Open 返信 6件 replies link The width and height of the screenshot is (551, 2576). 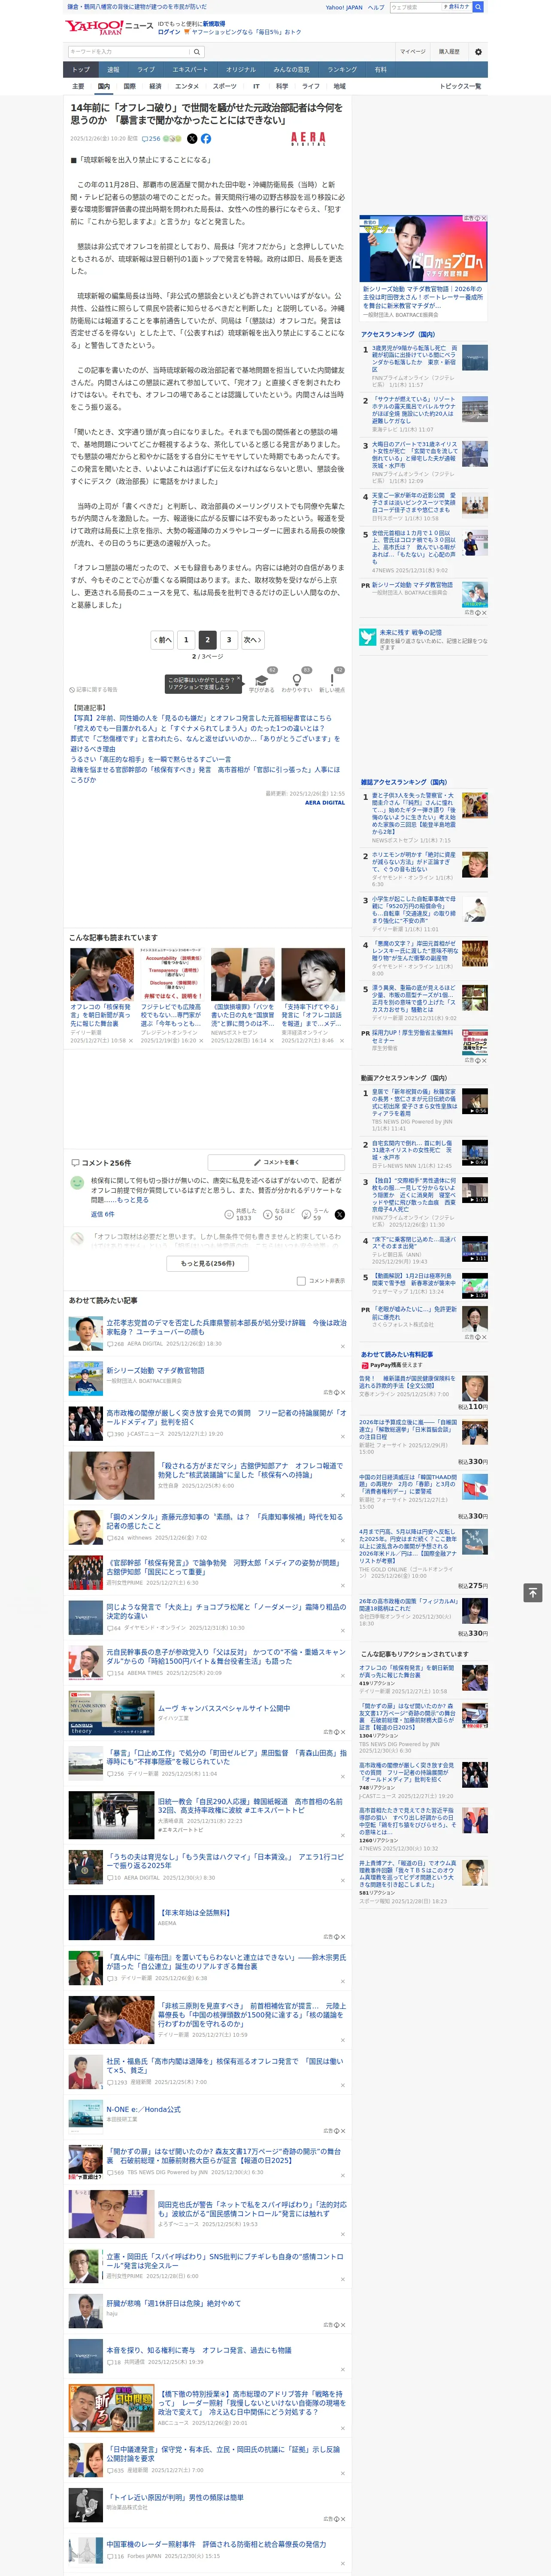click(x=103, y=1214)
